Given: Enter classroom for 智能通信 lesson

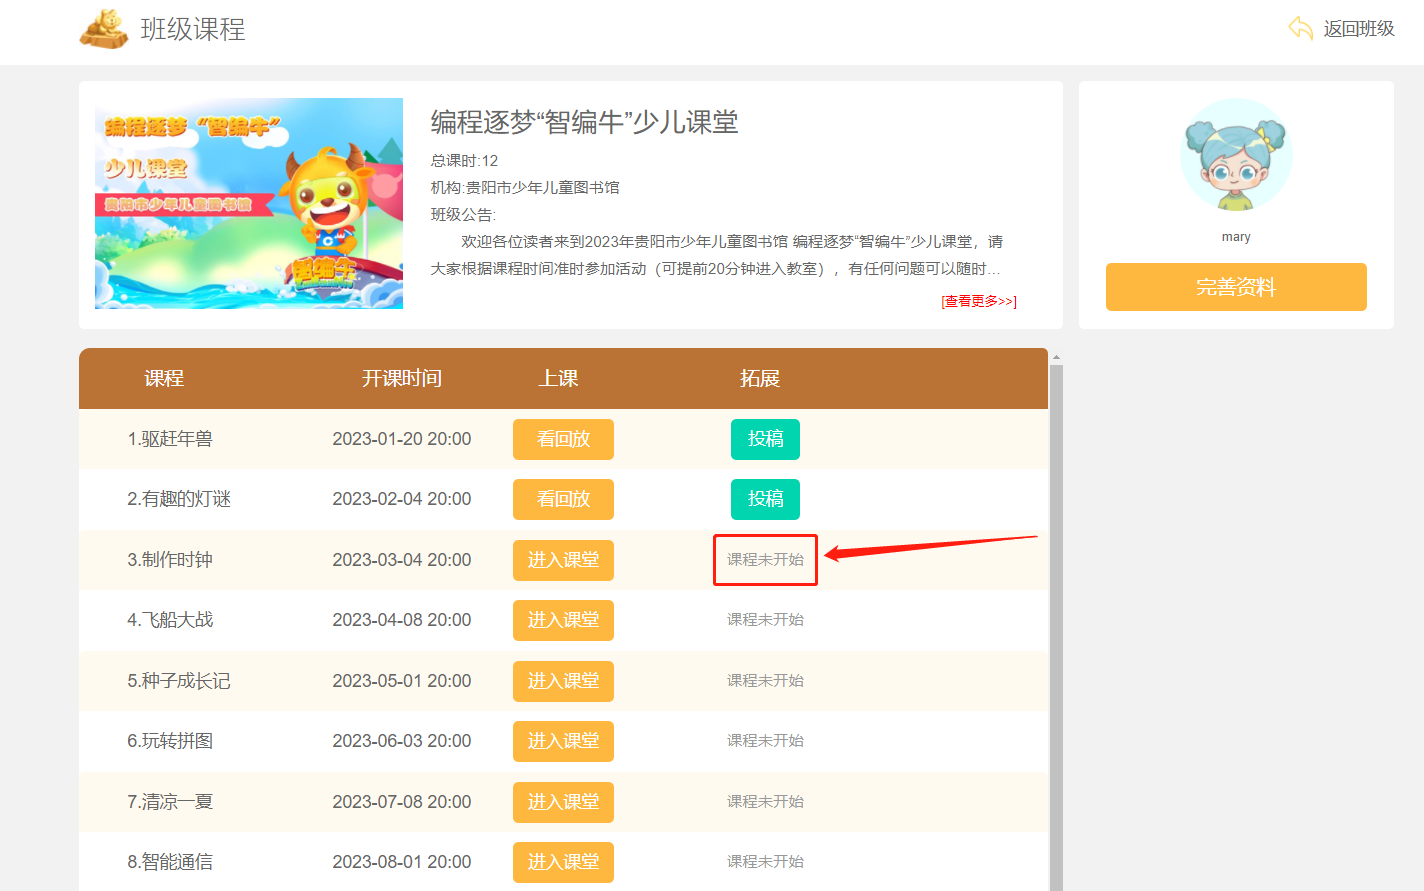Looking at the screenshot, I should tap(563, 862).
